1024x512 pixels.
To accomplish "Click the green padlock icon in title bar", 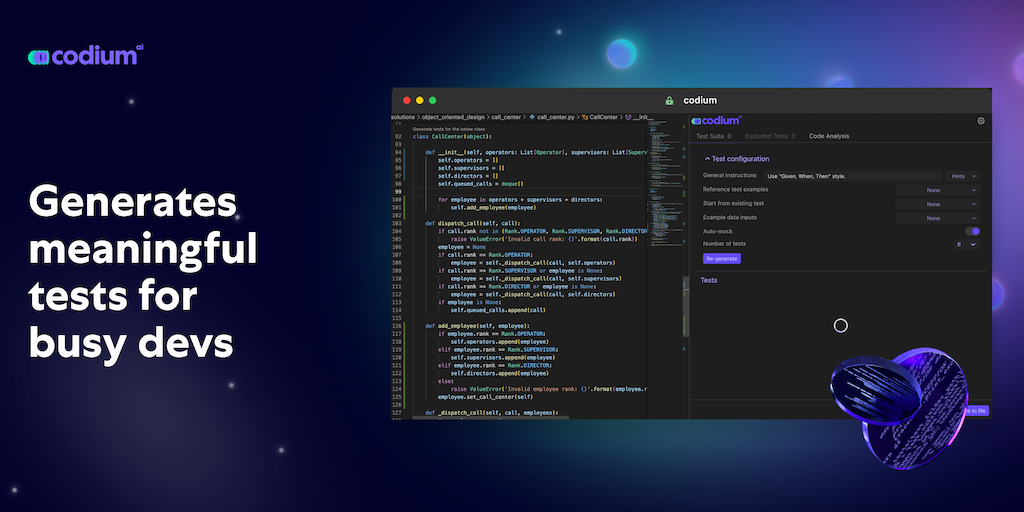I will 669,101.
